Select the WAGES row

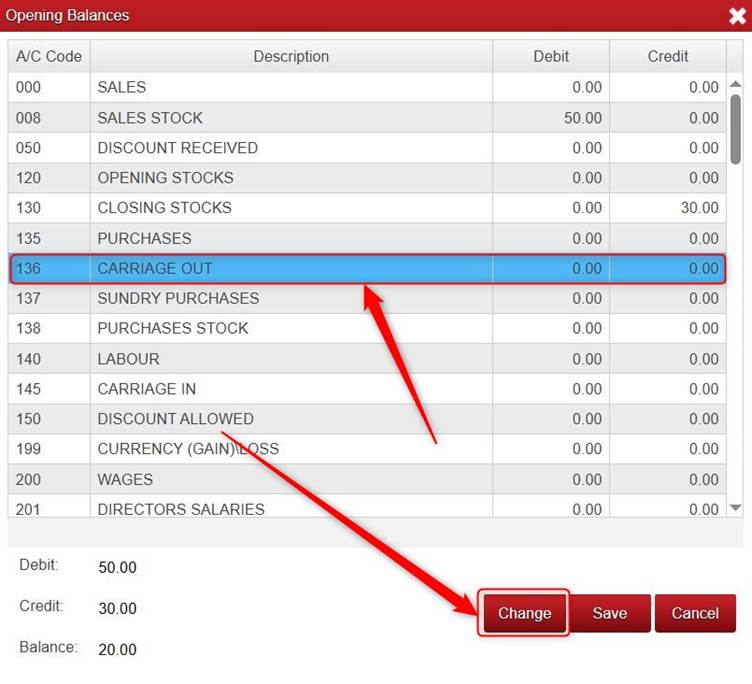coord(367,479)
